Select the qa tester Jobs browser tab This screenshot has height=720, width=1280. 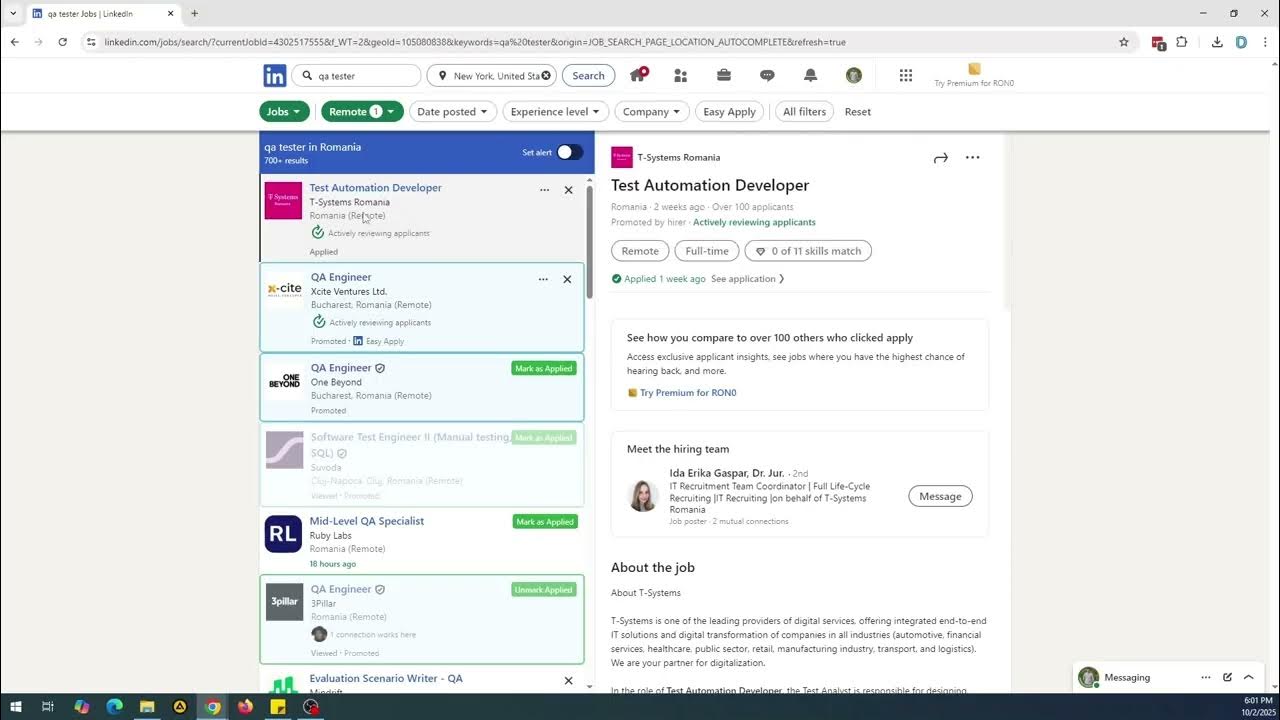click(90, 13)
